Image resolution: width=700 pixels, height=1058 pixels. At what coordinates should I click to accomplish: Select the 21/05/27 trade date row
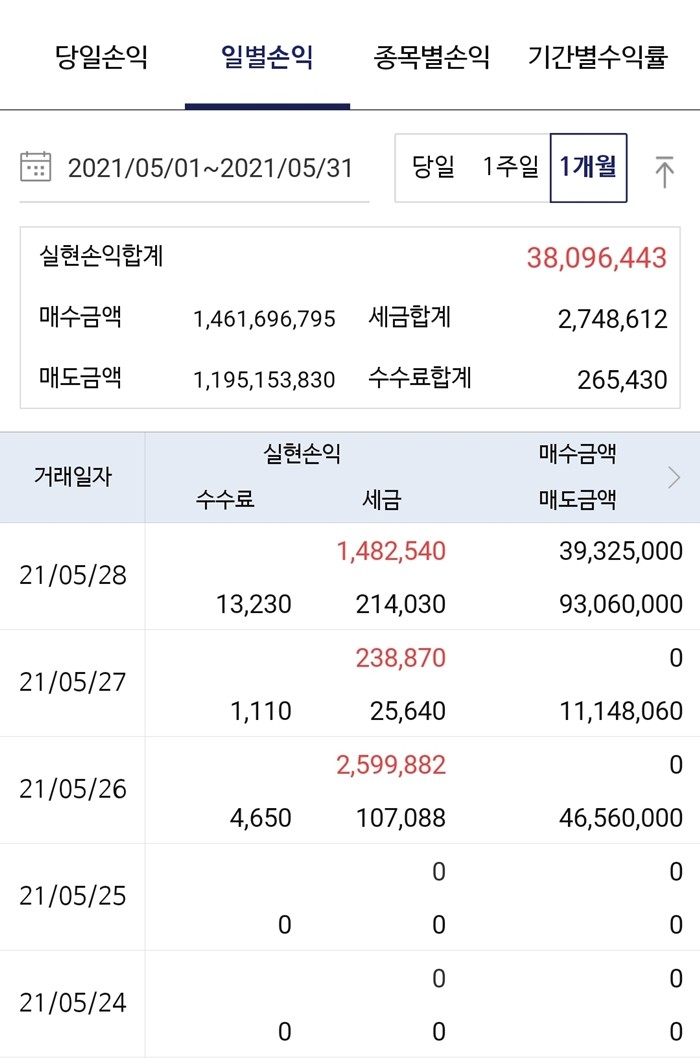350,683
